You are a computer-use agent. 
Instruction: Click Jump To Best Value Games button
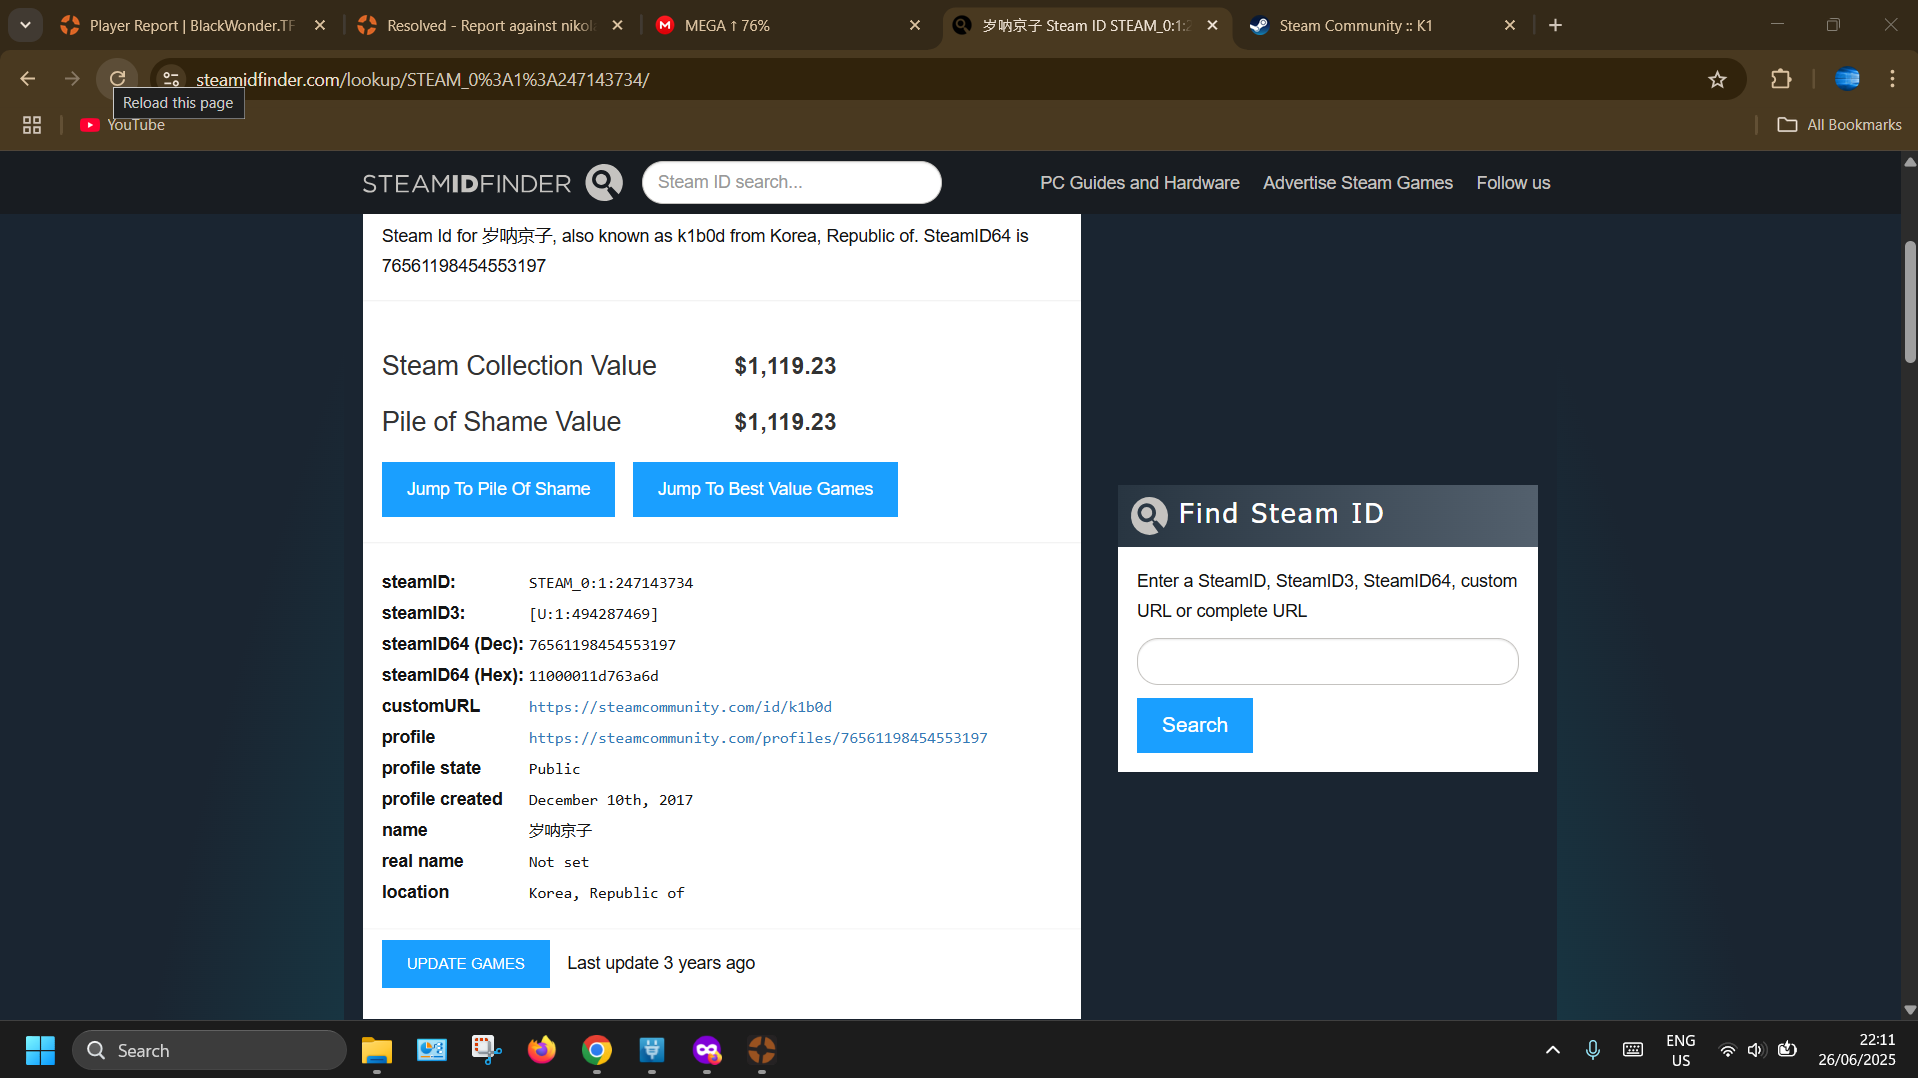[x=765, y=489]
